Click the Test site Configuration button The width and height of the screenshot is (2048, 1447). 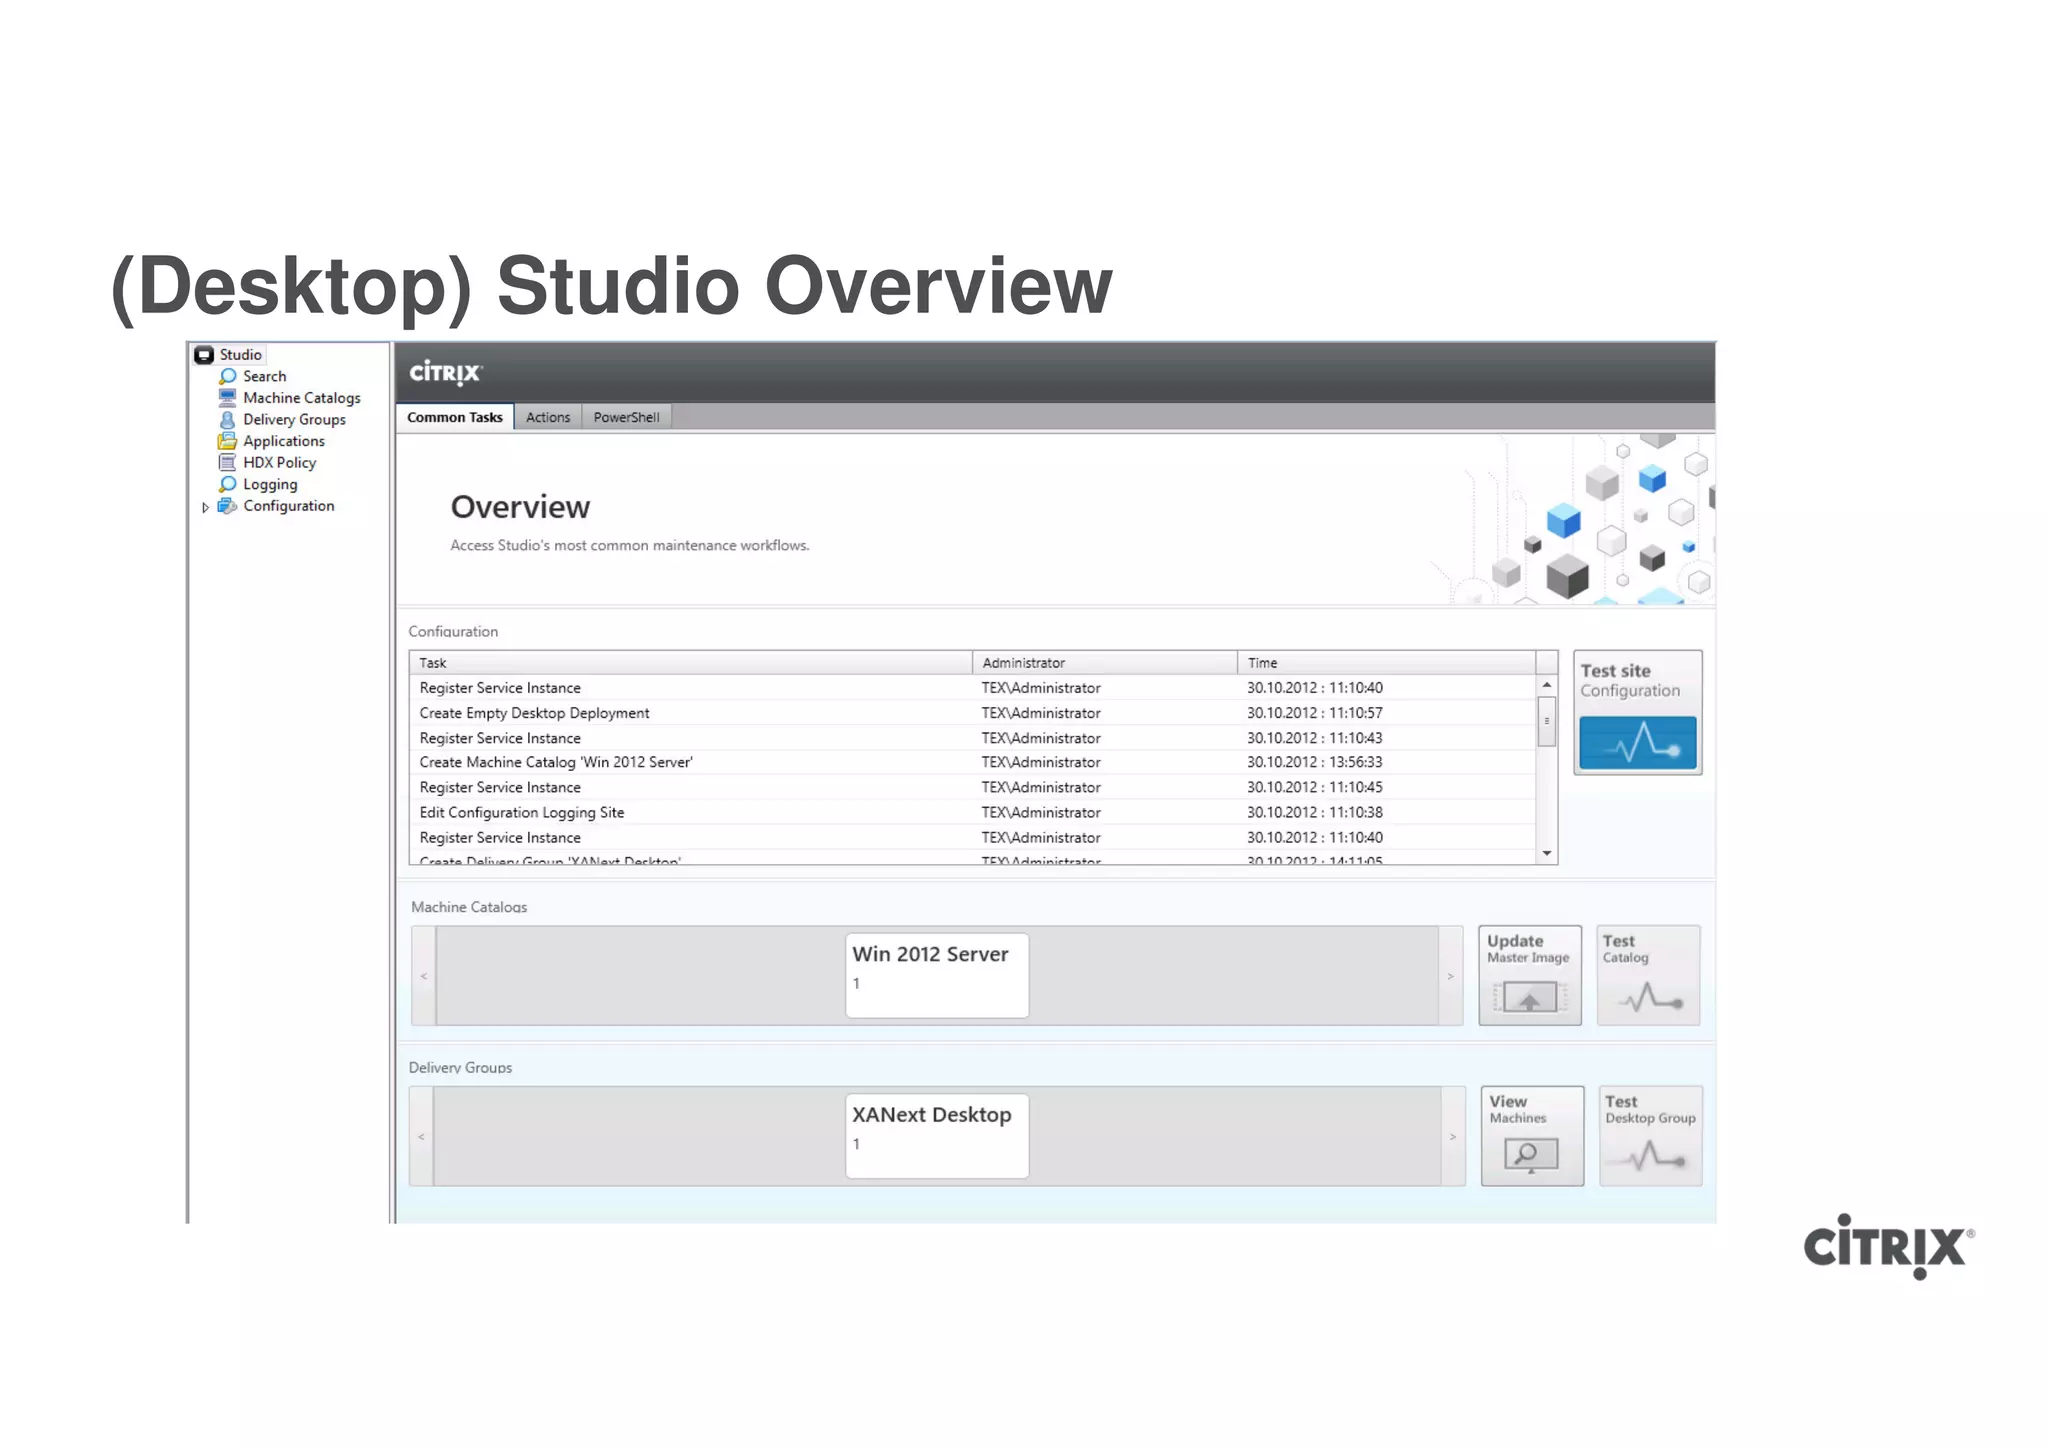(x=1638, y=712)
